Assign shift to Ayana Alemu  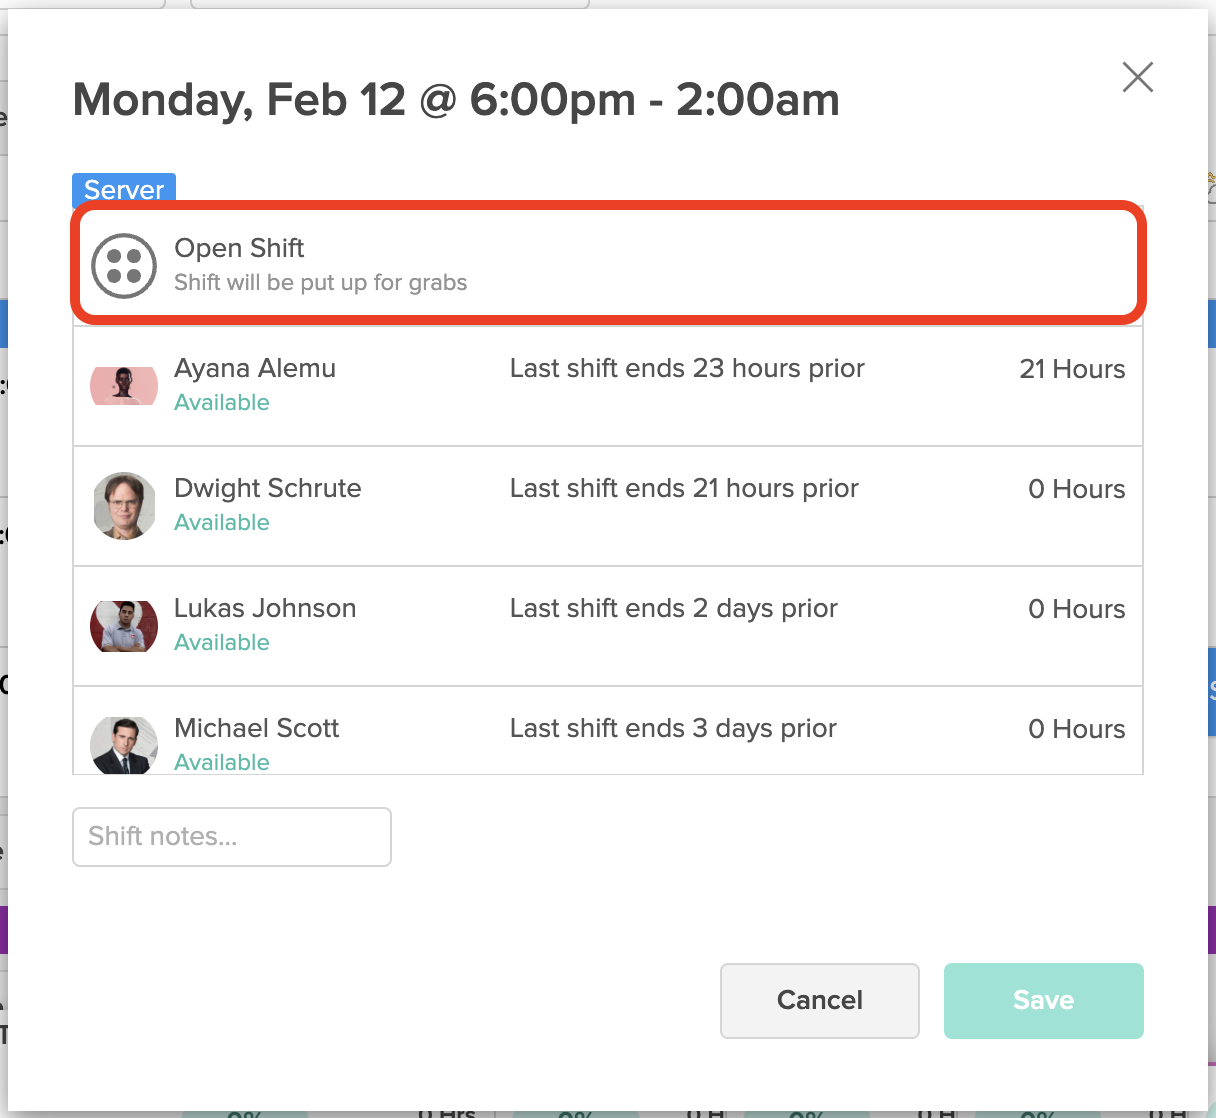click(608, 386)
